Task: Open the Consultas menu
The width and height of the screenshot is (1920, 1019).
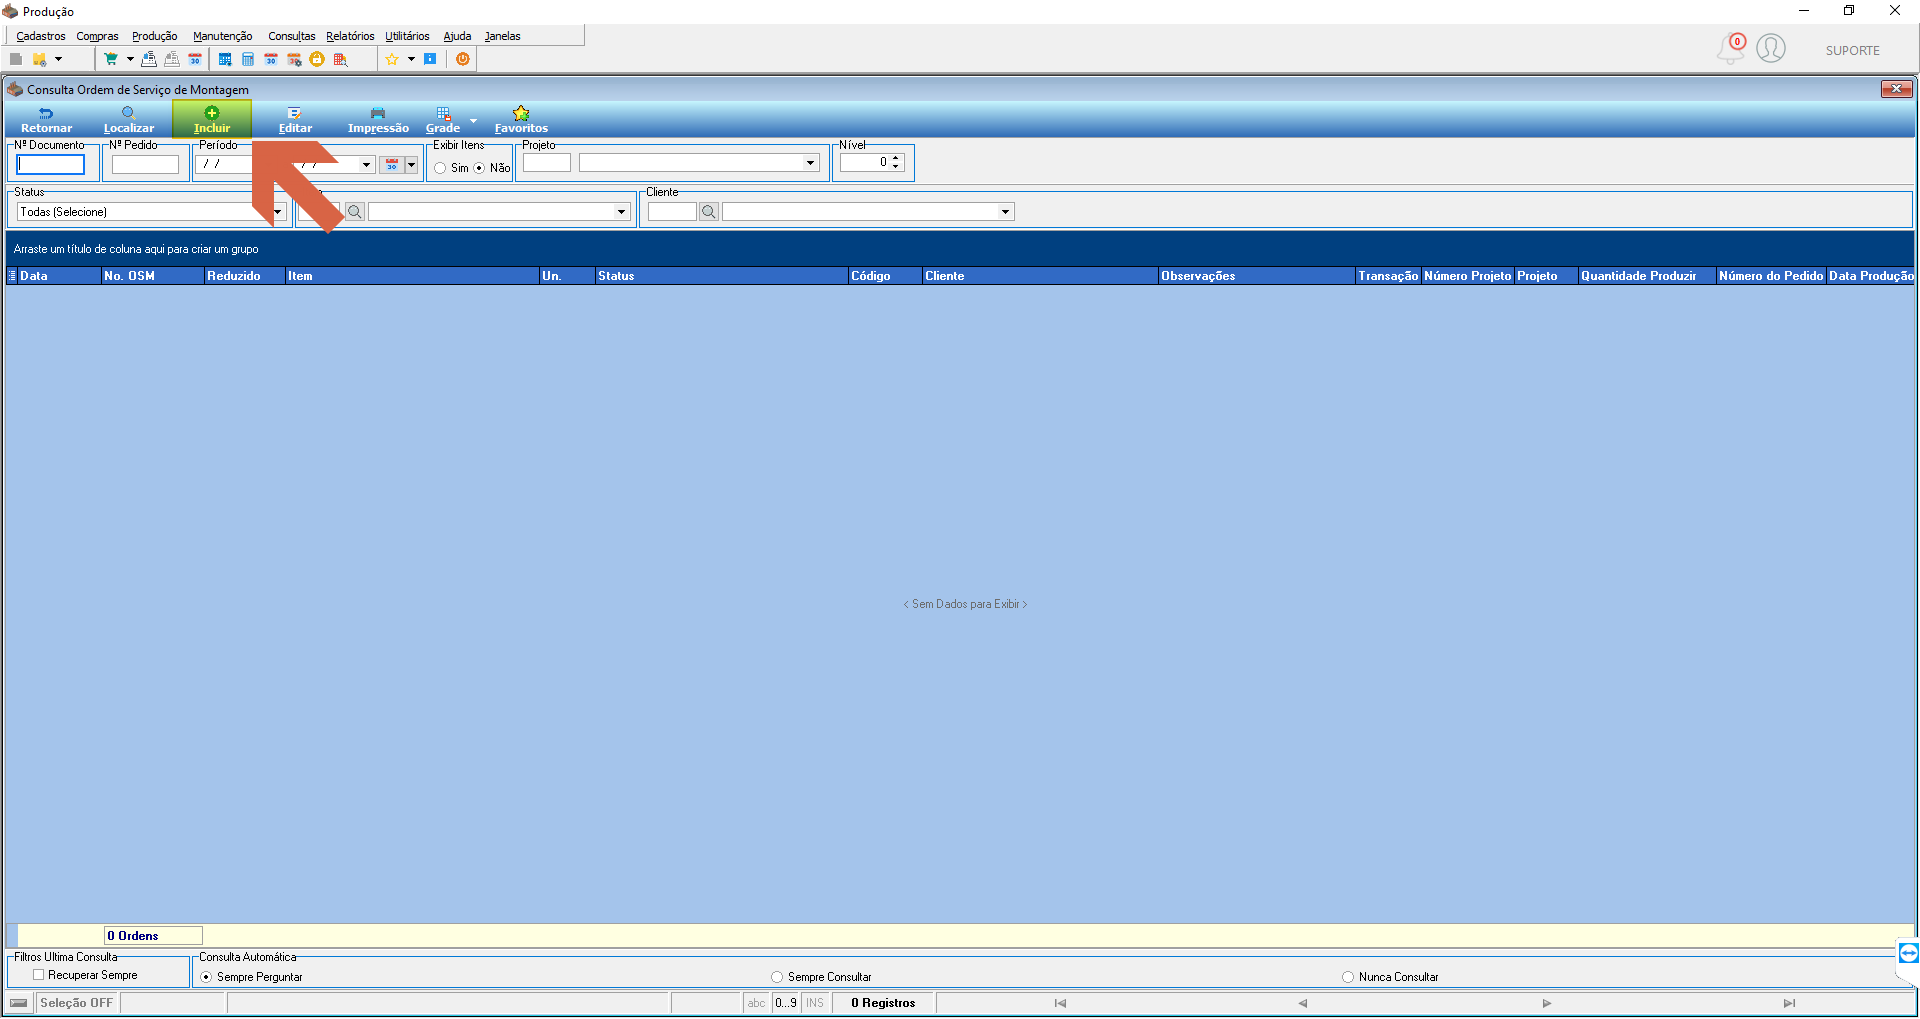Action: [291, 36]
